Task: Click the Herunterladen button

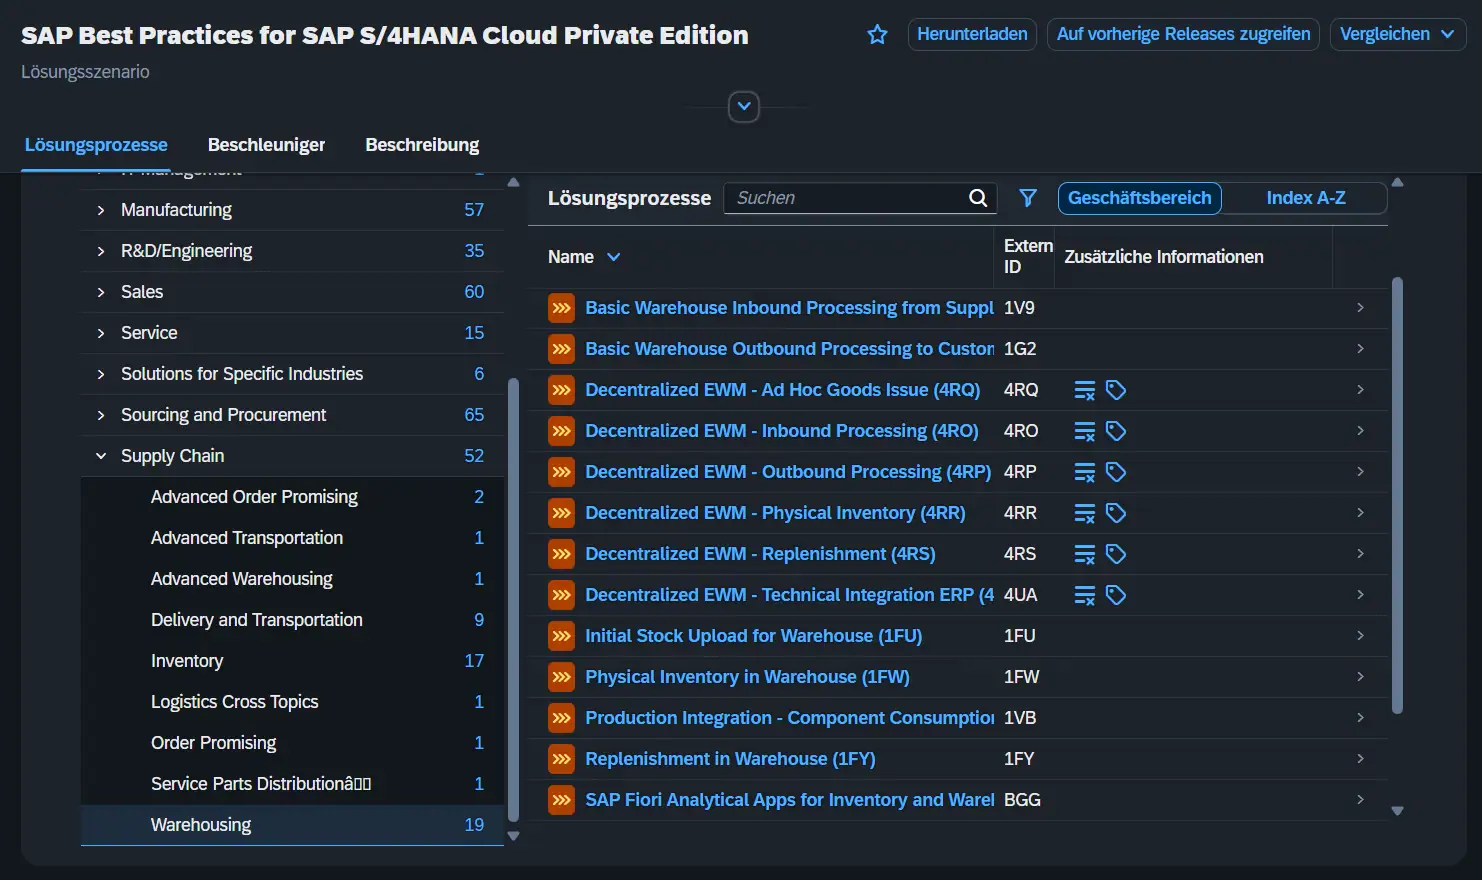Action: [972, 34]
